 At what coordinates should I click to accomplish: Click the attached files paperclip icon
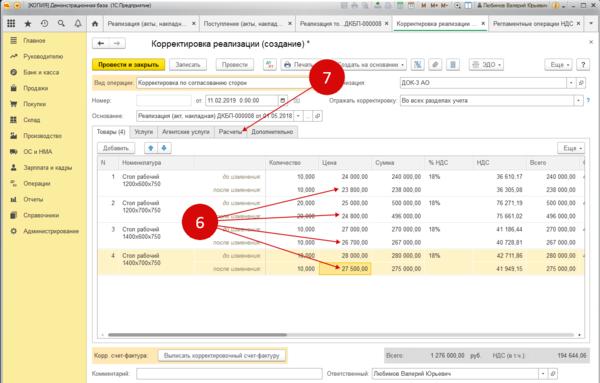click(435, 65)
